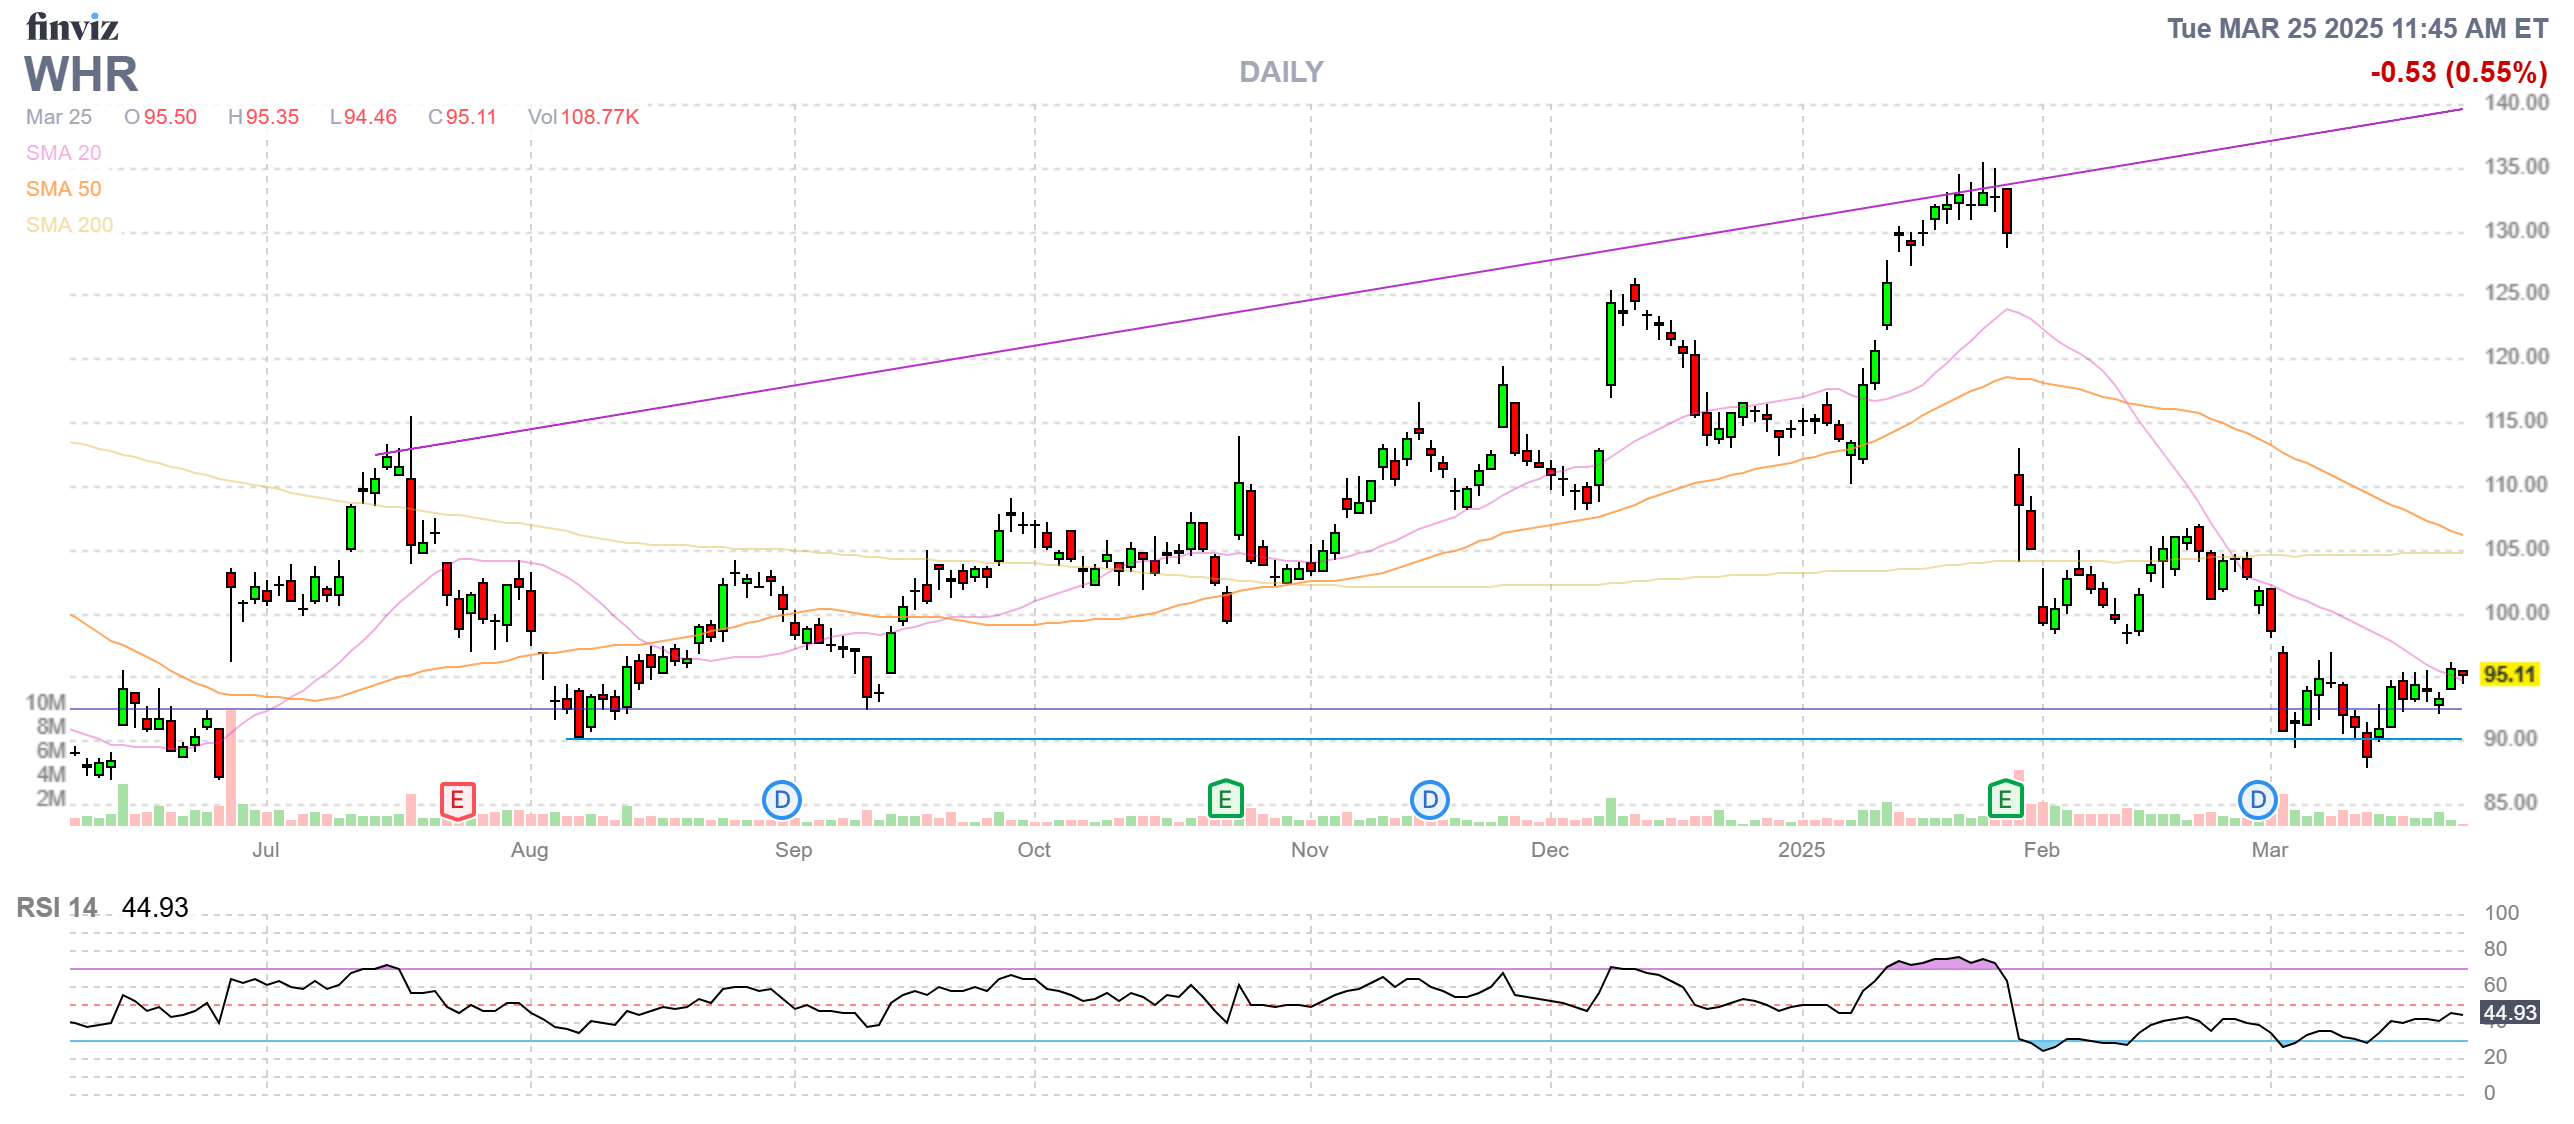
Task: Click the Vol 108.77K readout
Action: (x=584, y=117)
